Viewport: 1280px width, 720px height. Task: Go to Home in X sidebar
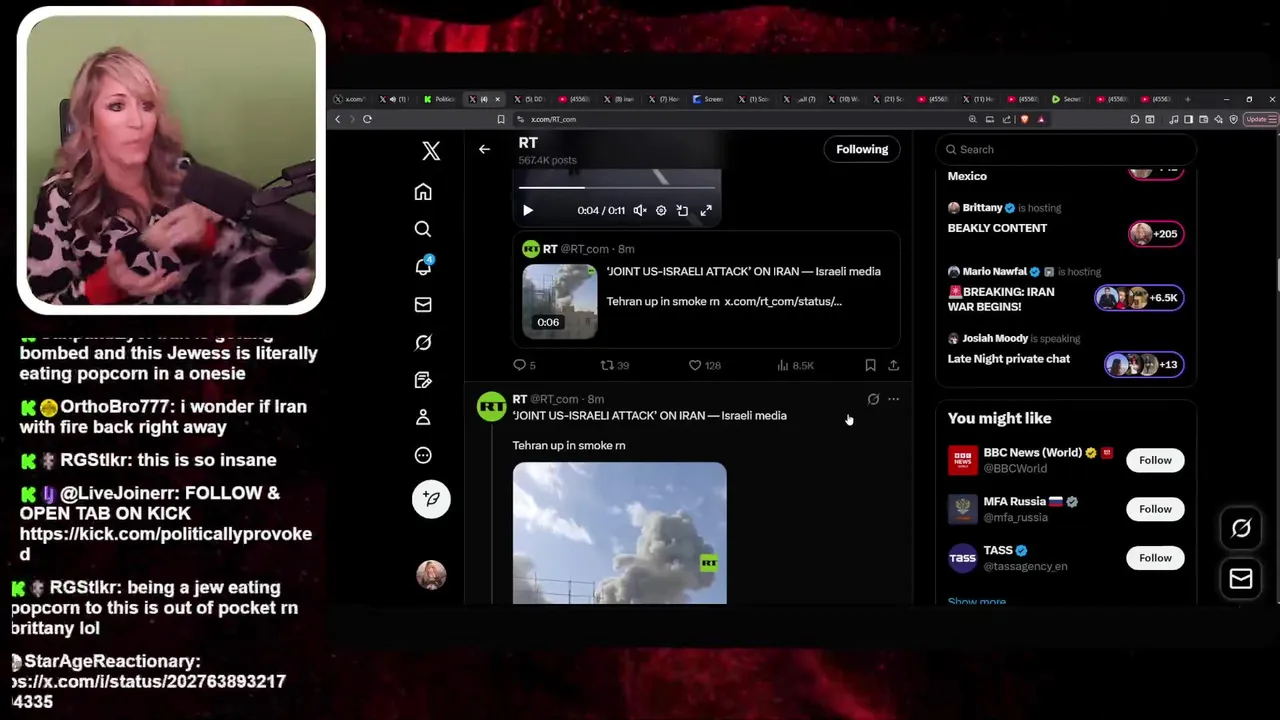[x=423, y=192]
